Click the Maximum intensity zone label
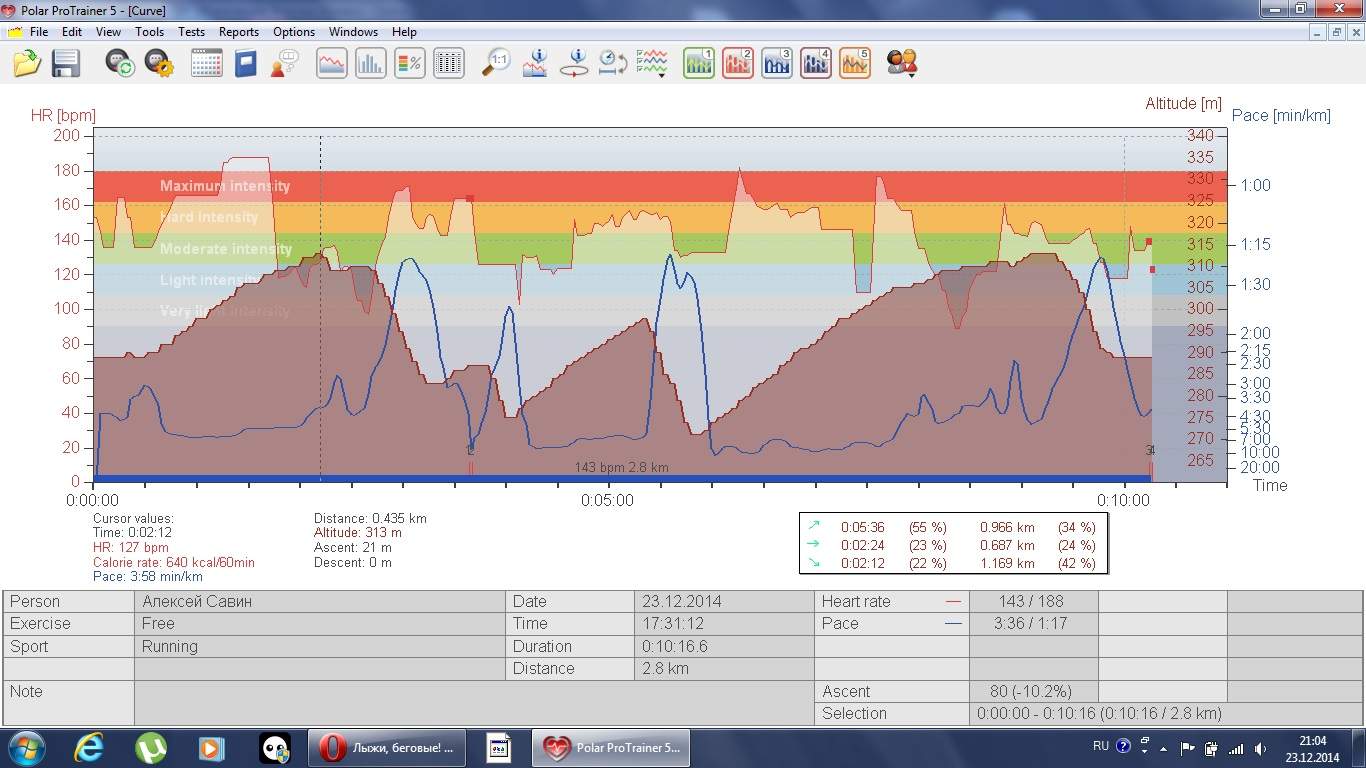The image size is (1366, 768). pos(225,186)
